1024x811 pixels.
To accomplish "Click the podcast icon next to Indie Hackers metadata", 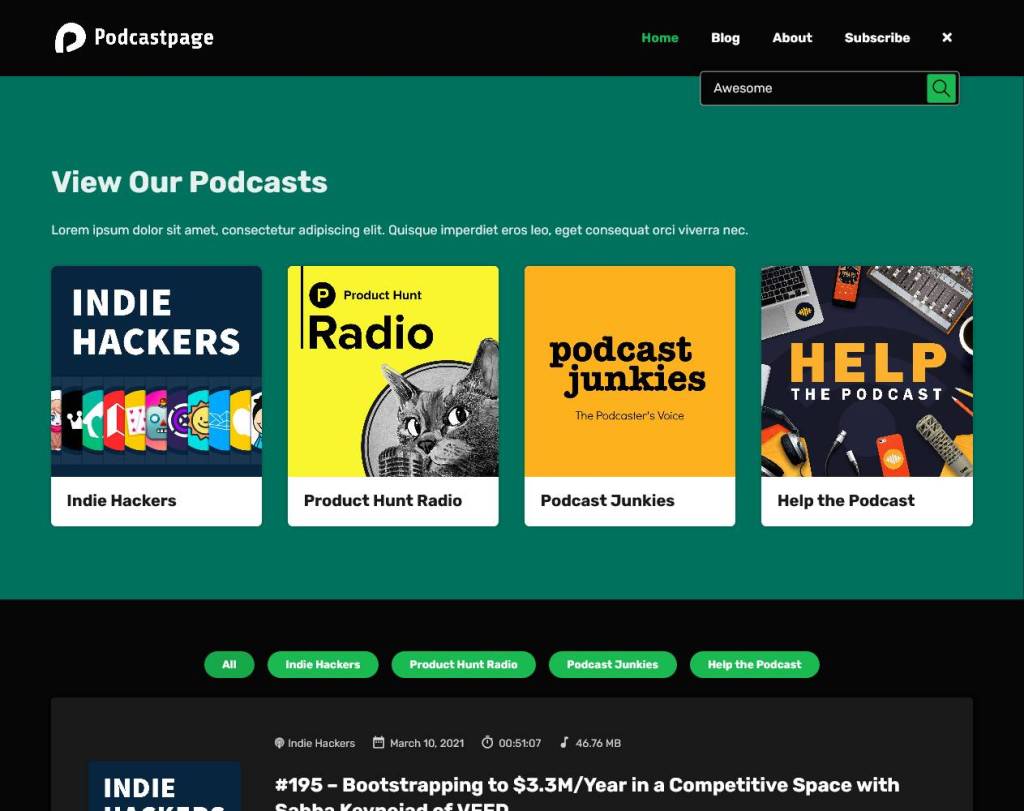I will point(279,743).
